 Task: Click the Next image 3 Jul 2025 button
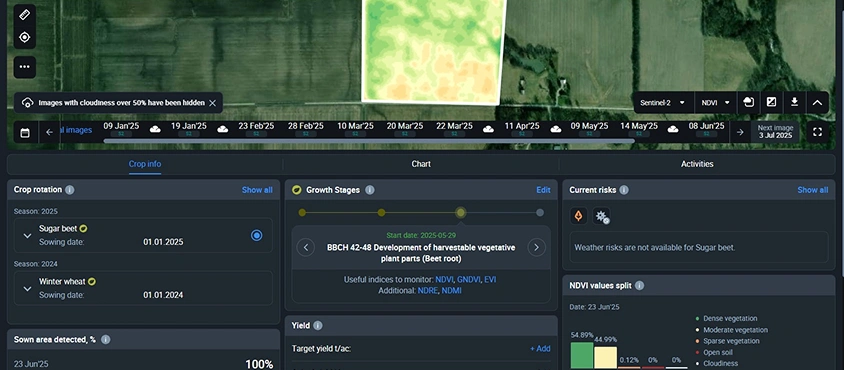coord(775,132)
